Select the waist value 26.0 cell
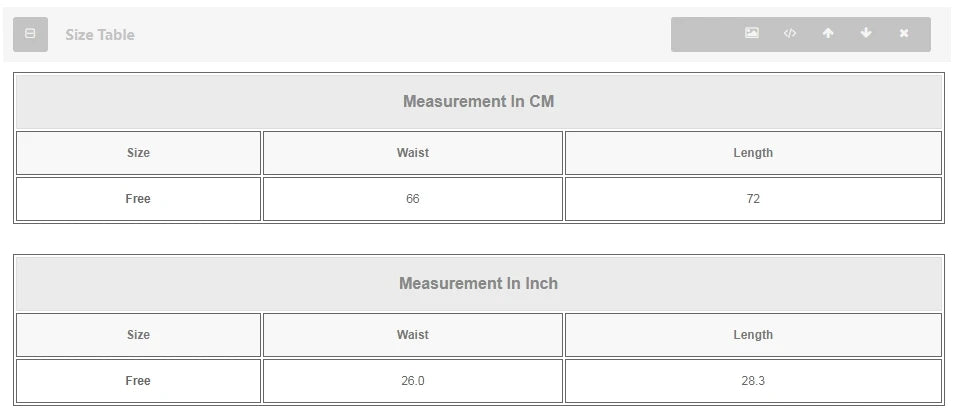The height and width of the screenshot is (408, 956). pos(413,381)
